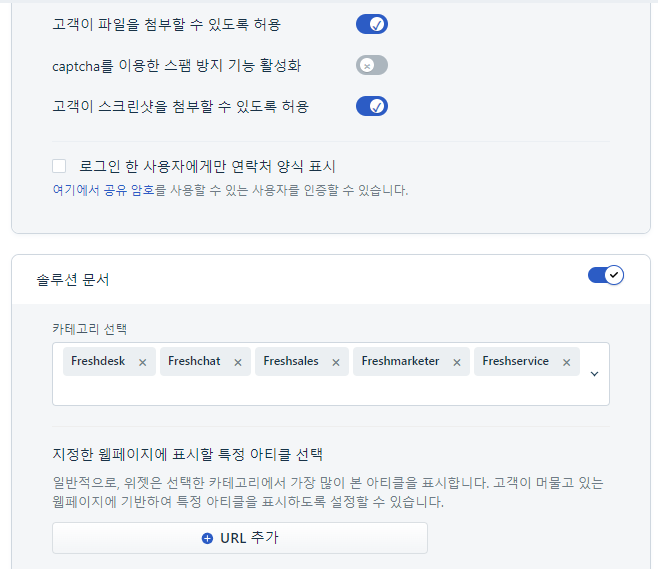
Task: Select the Freshservice tag label
Action: click(515, 361)
